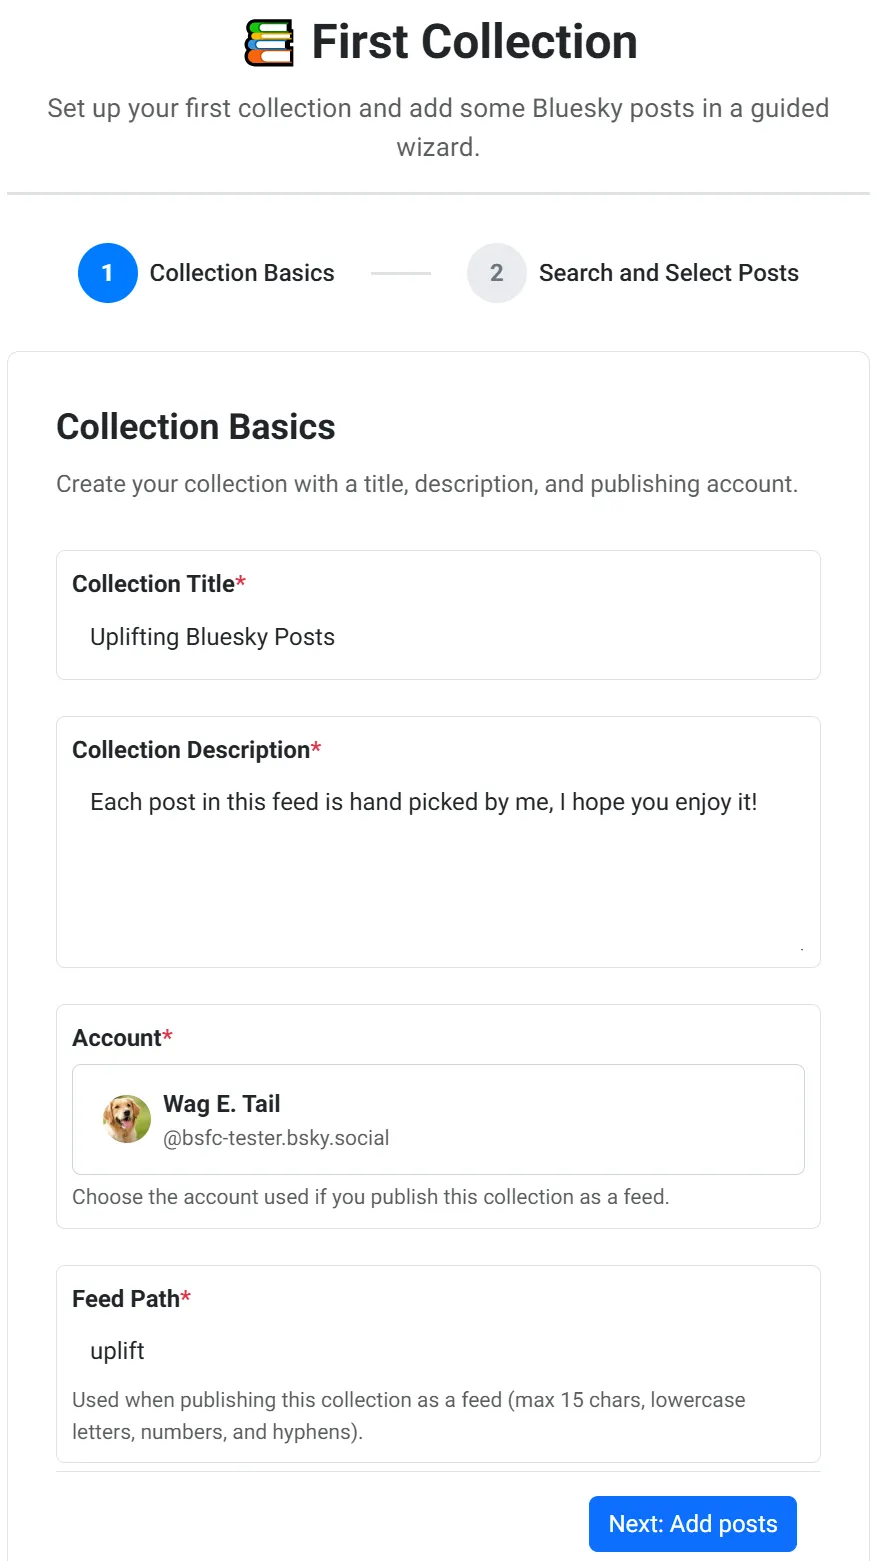The height and width of the screenshot is (1561, 877).
Task: Click the Collection Description field label
Action: (x=191, y=750)
